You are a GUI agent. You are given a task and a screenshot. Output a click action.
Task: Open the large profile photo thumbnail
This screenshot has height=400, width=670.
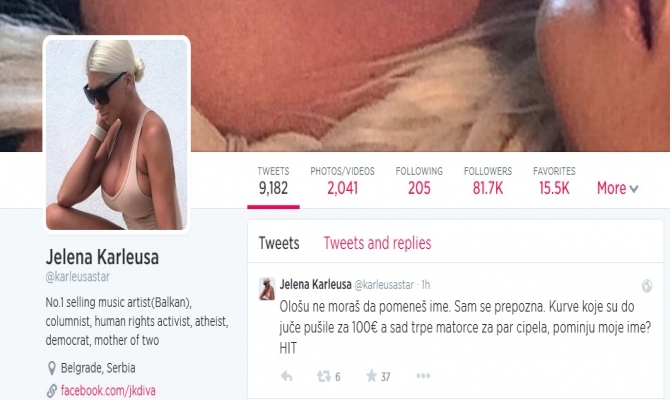coord(117,135)
